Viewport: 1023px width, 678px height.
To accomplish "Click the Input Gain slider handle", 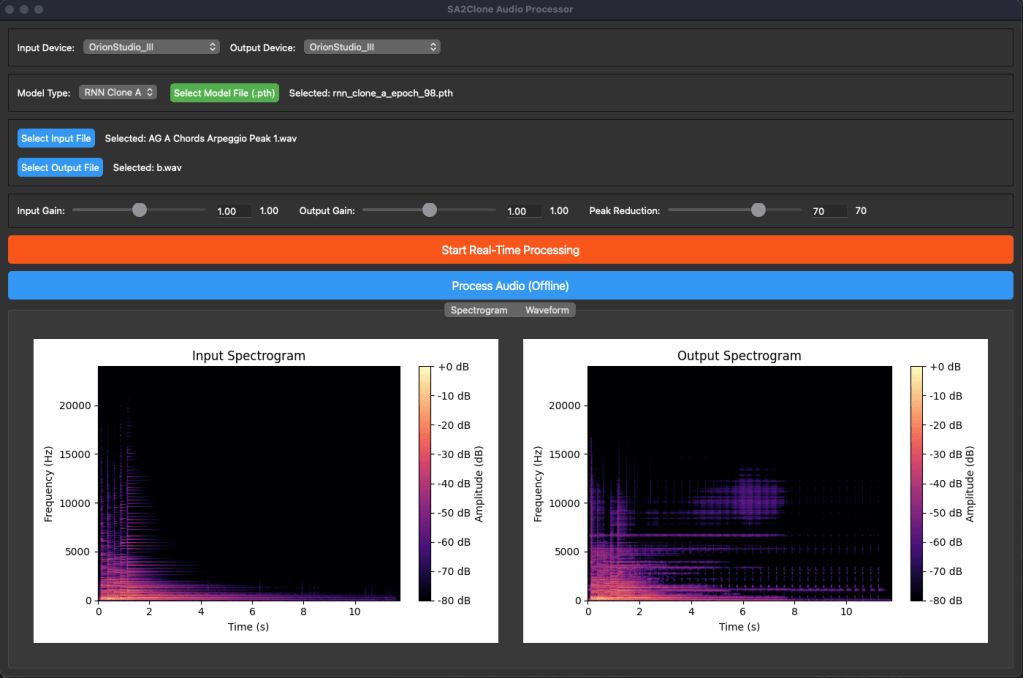I will [x=140, y=210].
